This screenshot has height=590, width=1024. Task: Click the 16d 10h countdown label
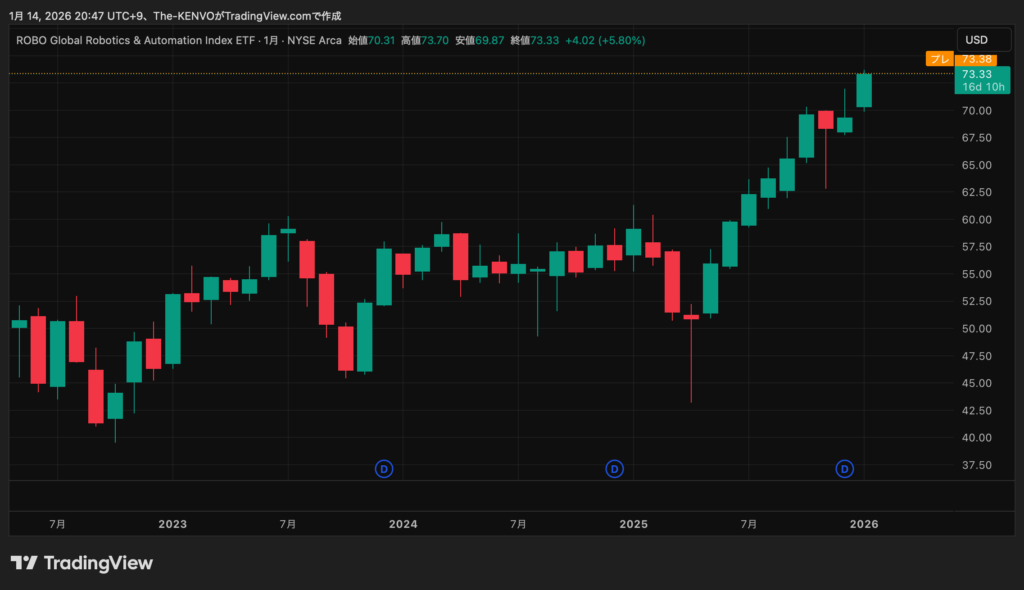tap(984, 87)
